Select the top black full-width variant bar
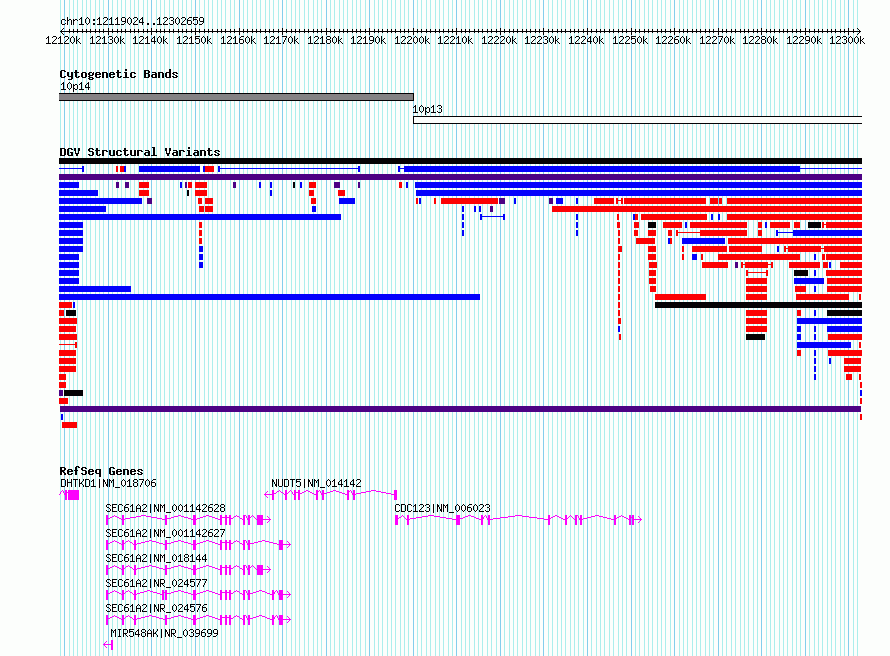The image size is (890, 656). pyautogui.click(x=460, y=161)
